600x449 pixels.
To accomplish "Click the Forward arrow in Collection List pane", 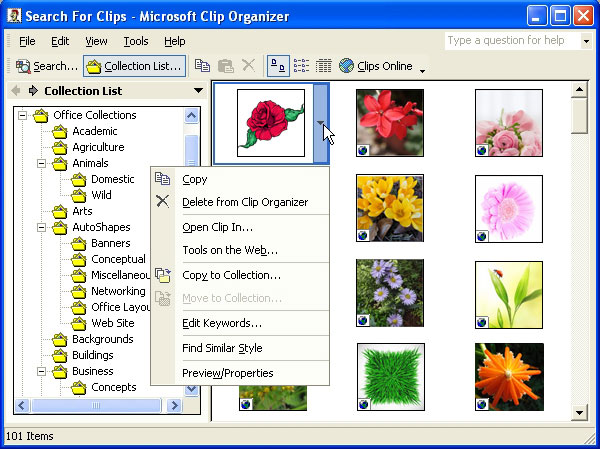I will pyautogui.click(x=33, y=91).
